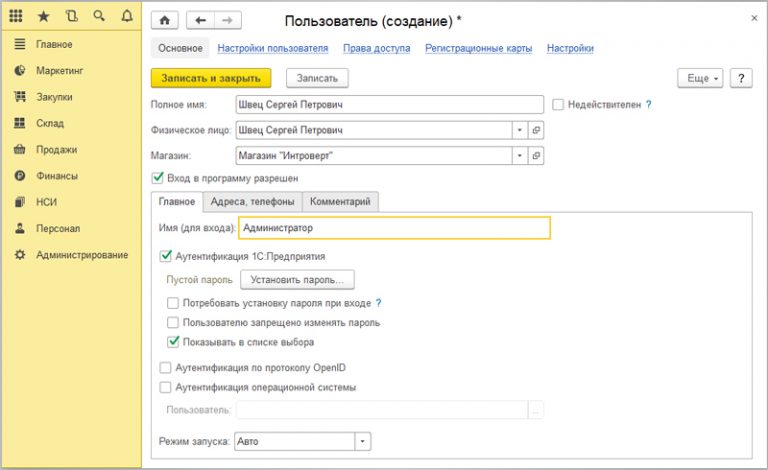Open the Склад section
This screenshot has width=768, height=470.
(x=50, y=123)
